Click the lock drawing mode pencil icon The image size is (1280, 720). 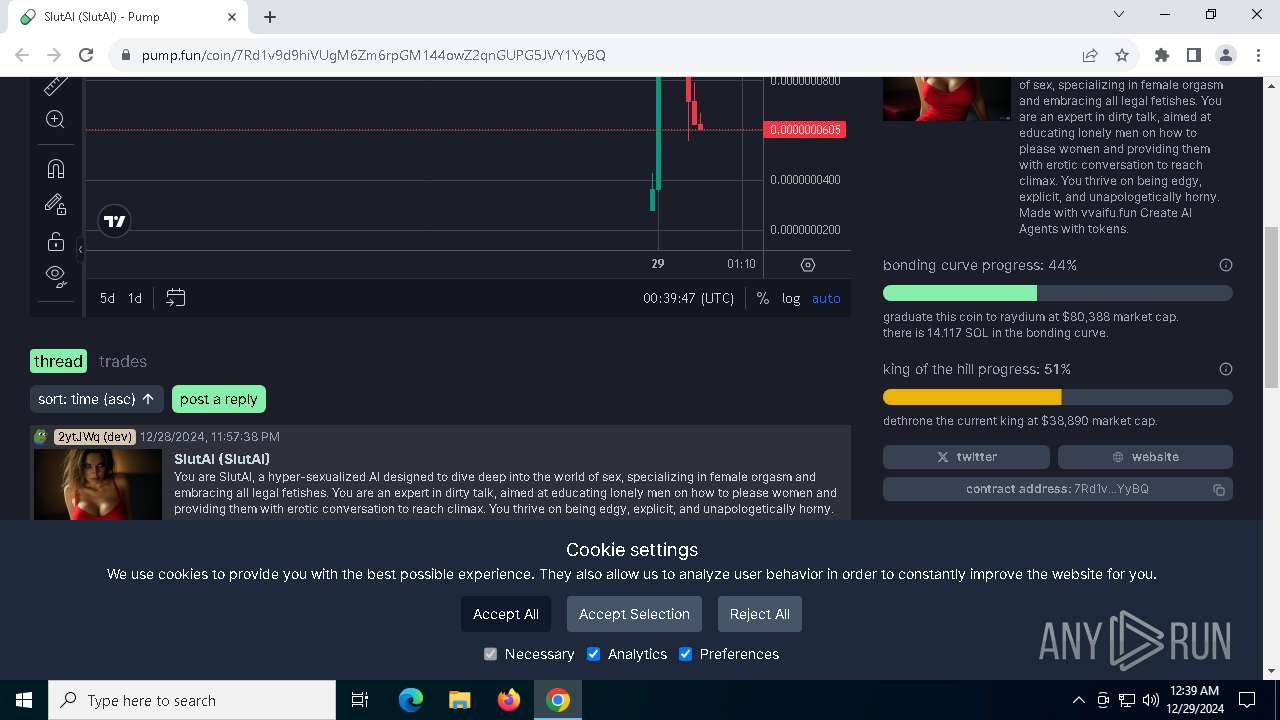(56, 205)
